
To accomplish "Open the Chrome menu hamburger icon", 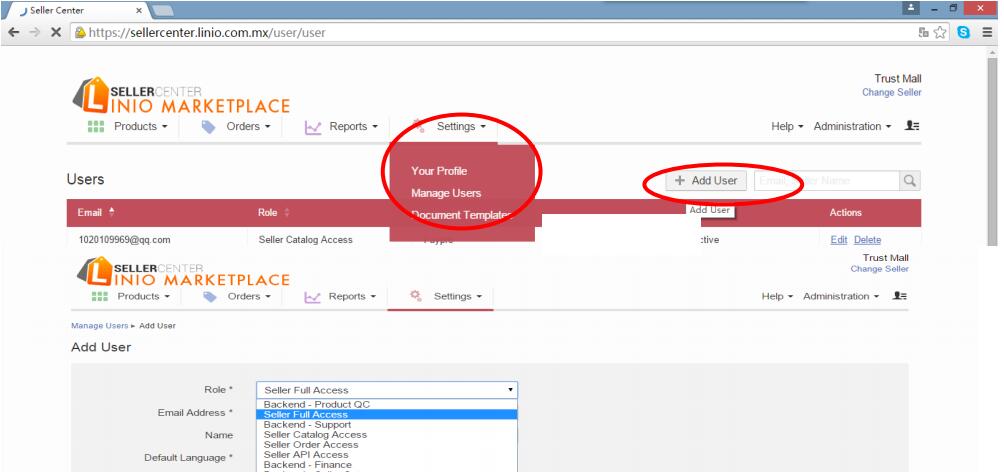I will [987, 32].
